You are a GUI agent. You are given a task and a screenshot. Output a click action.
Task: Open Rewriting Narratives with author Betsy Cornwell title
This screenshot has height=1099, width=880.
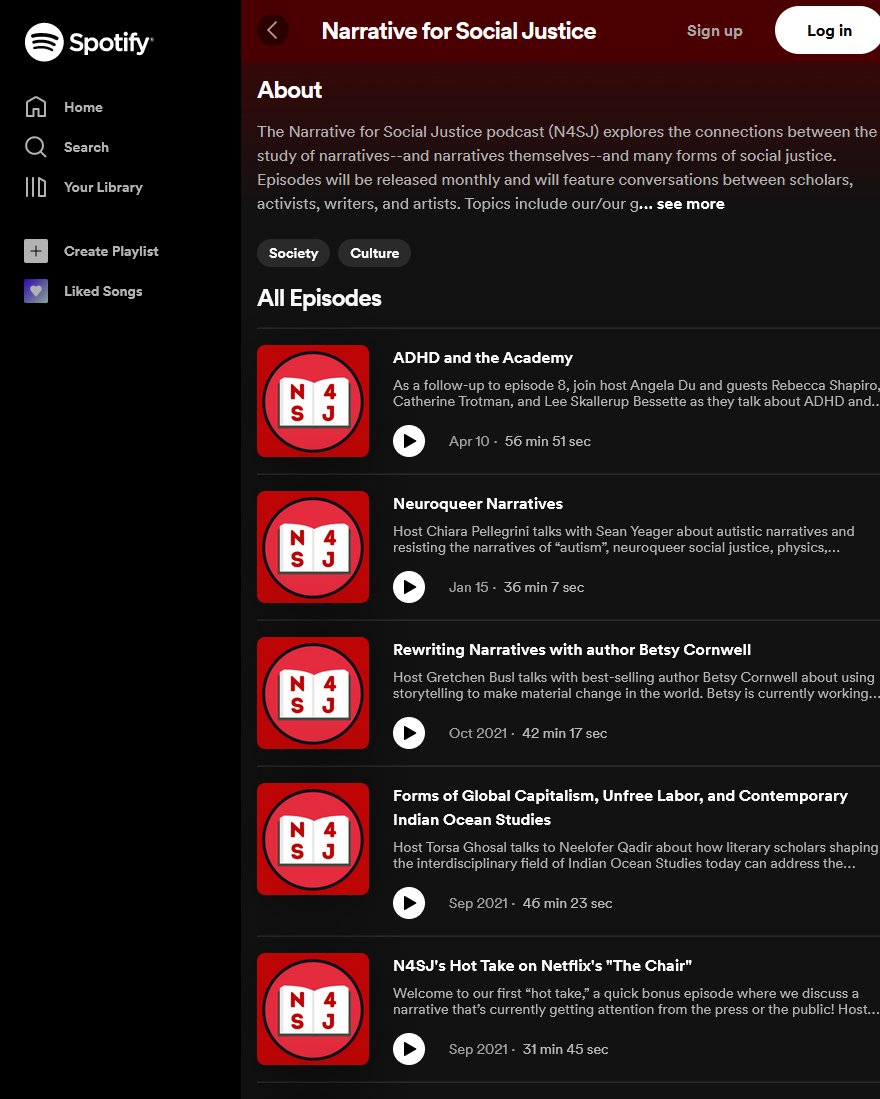[x=572, y=650]
